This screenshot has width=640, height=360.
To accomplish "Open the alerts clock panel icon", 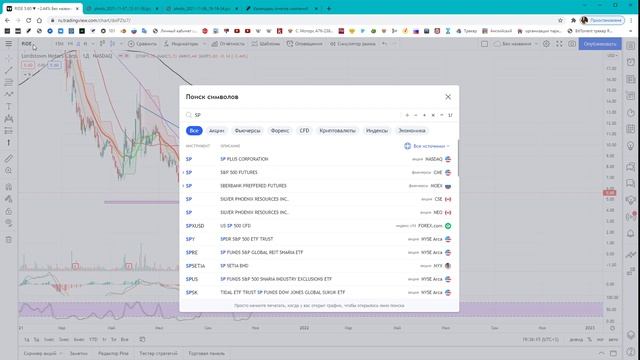I will [631, 62].
